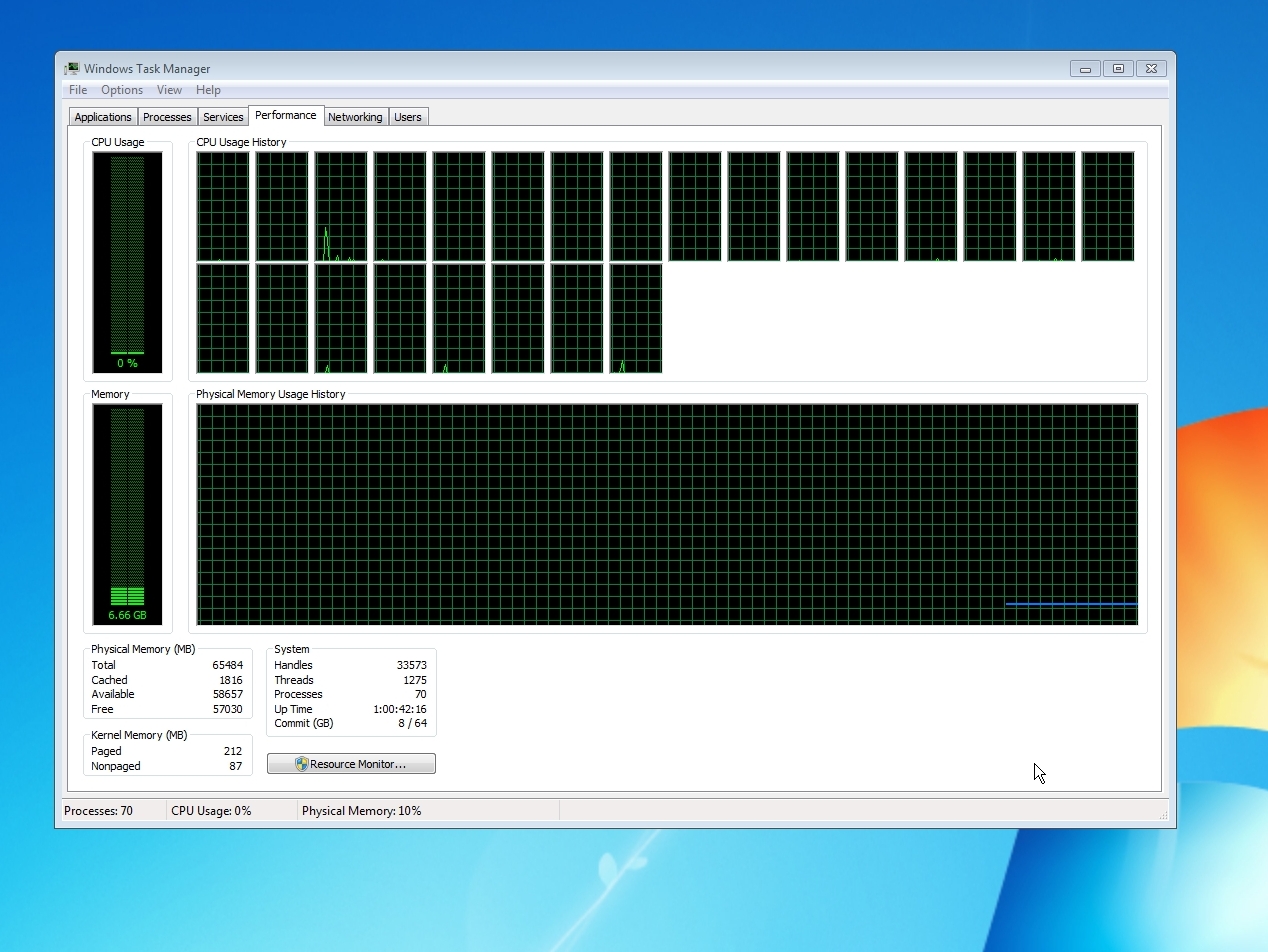1268x952 pixels.
Task: Launch Resource Monitor
Action: (351, 764)
